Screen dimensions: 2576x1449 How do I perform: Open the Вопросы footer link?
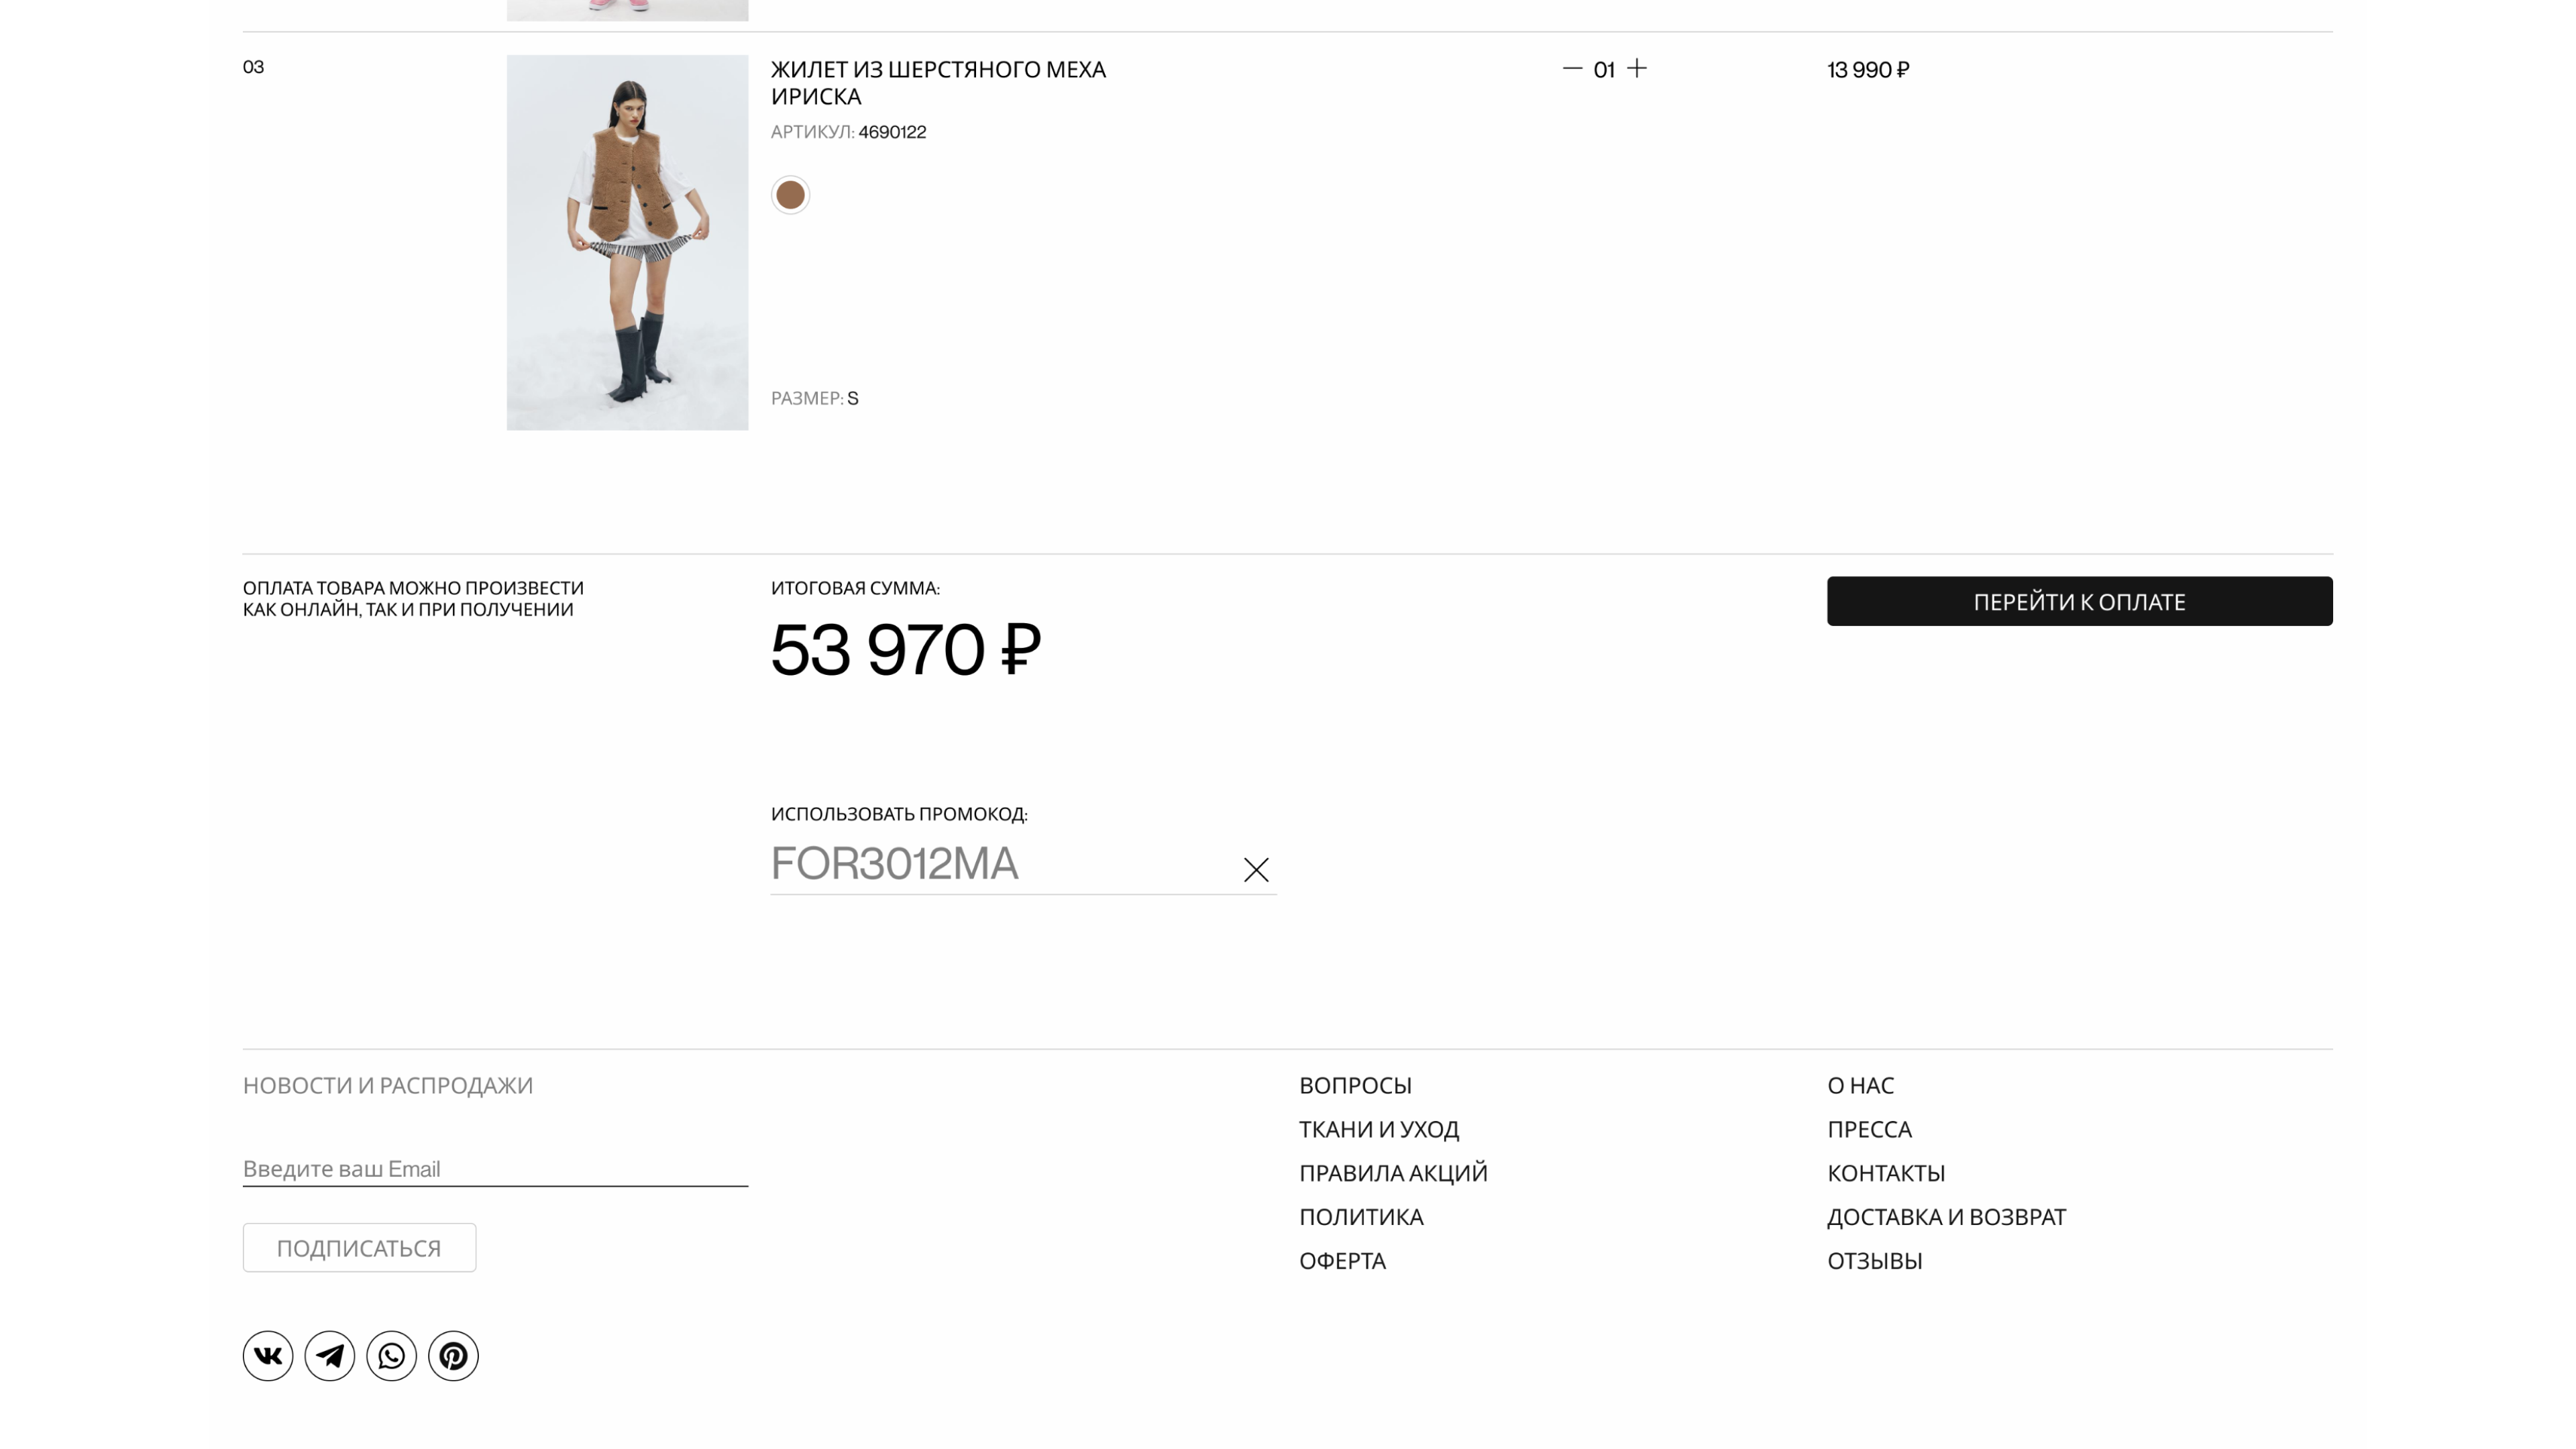(1355, 1085)
